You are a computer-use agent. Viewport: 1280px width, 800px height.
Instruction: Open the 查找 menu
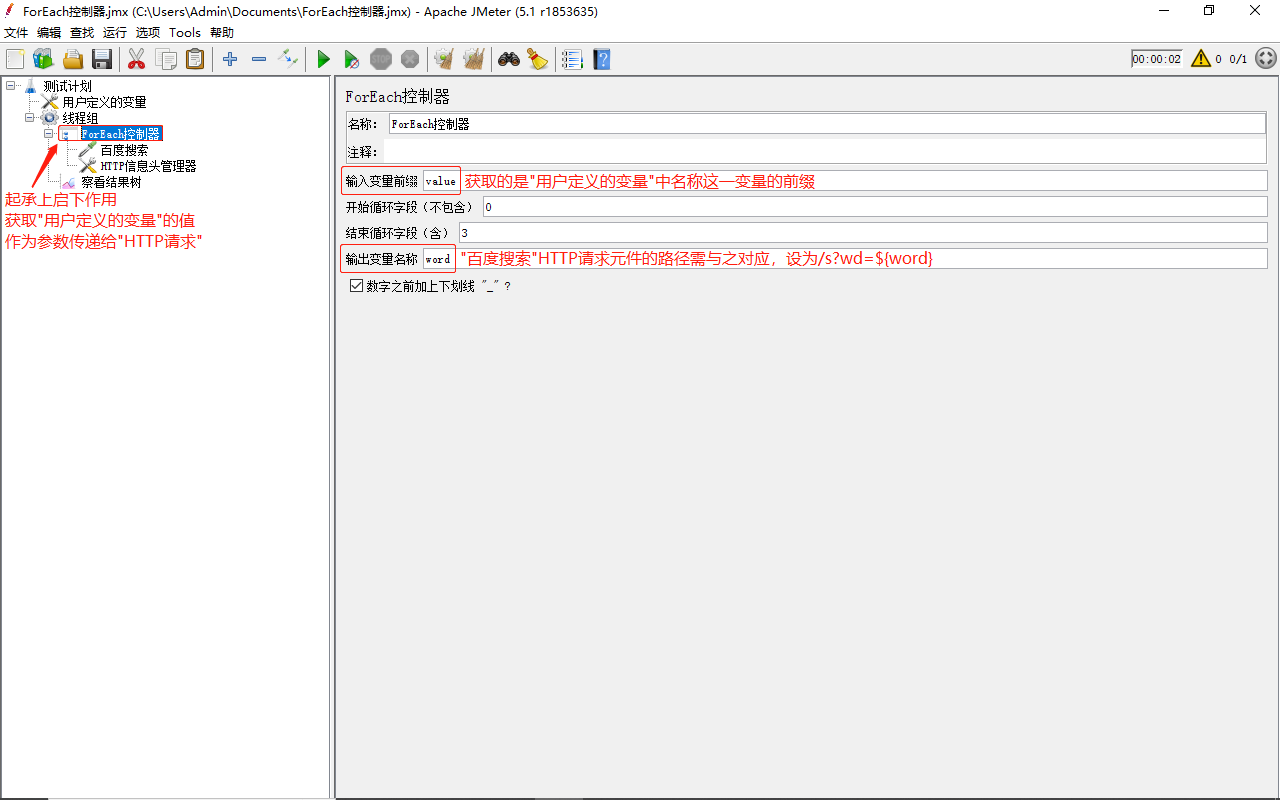click(x=82, y=33)
